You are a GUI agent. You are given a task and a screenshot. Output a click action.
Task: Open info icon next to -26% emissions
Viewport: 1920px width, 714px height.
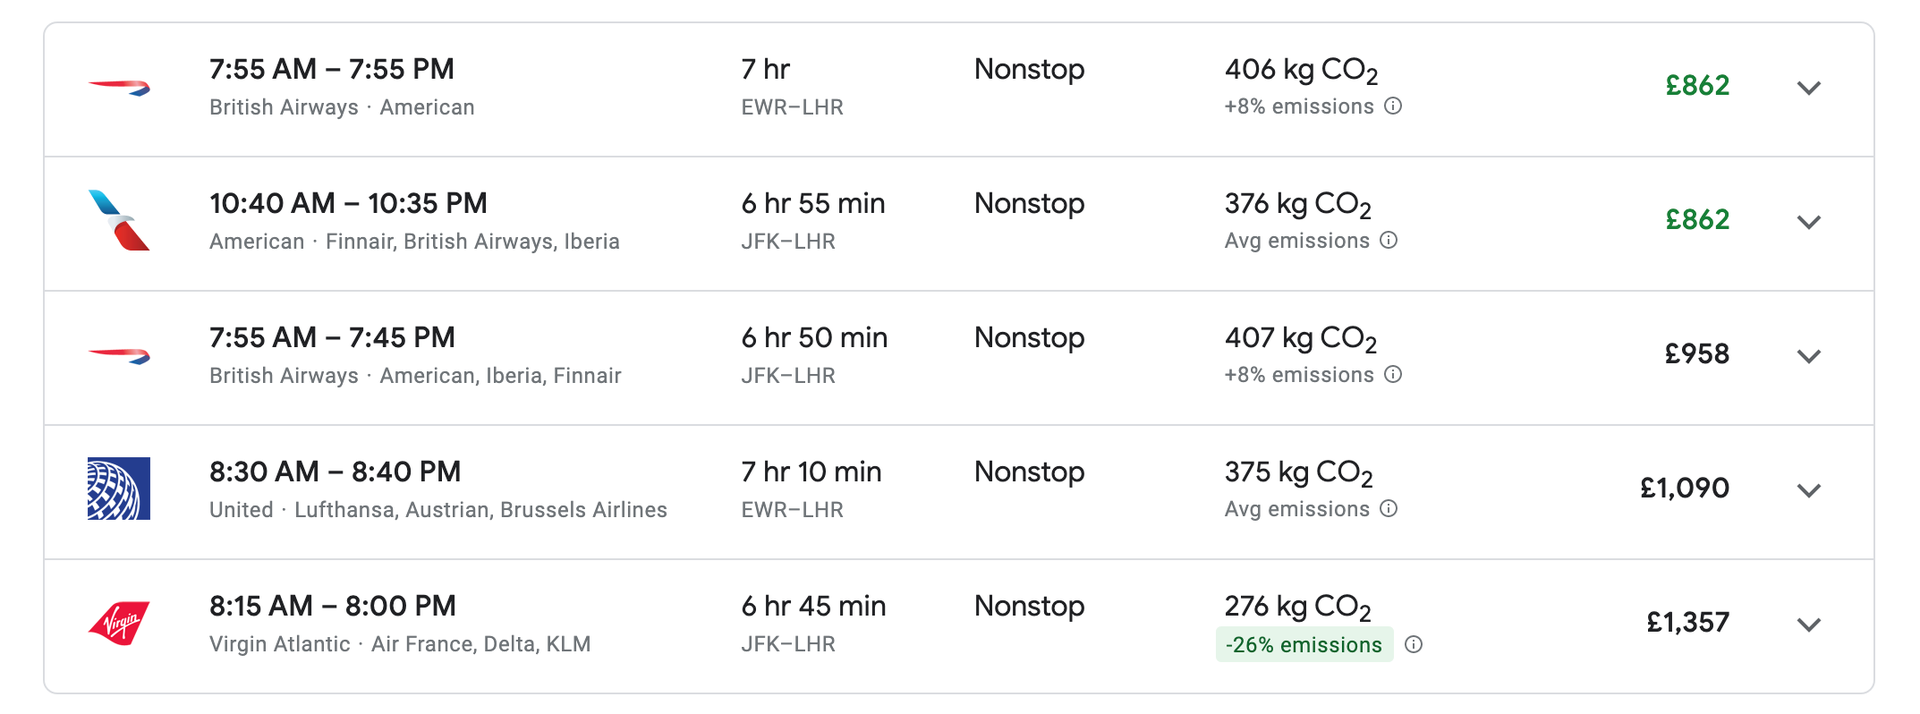(x=1413, y=644)
